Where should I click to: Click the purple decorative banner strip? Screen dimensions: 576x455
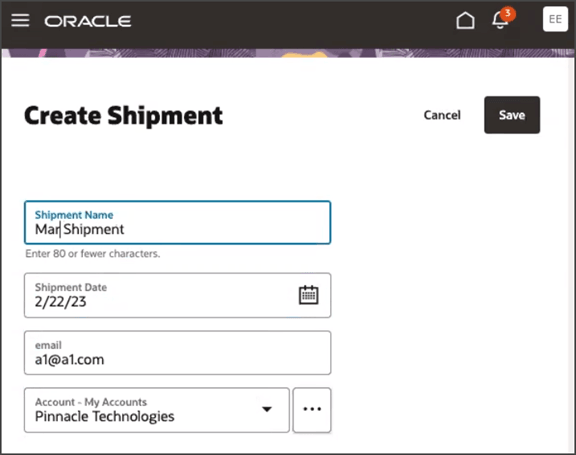point(288,54)
